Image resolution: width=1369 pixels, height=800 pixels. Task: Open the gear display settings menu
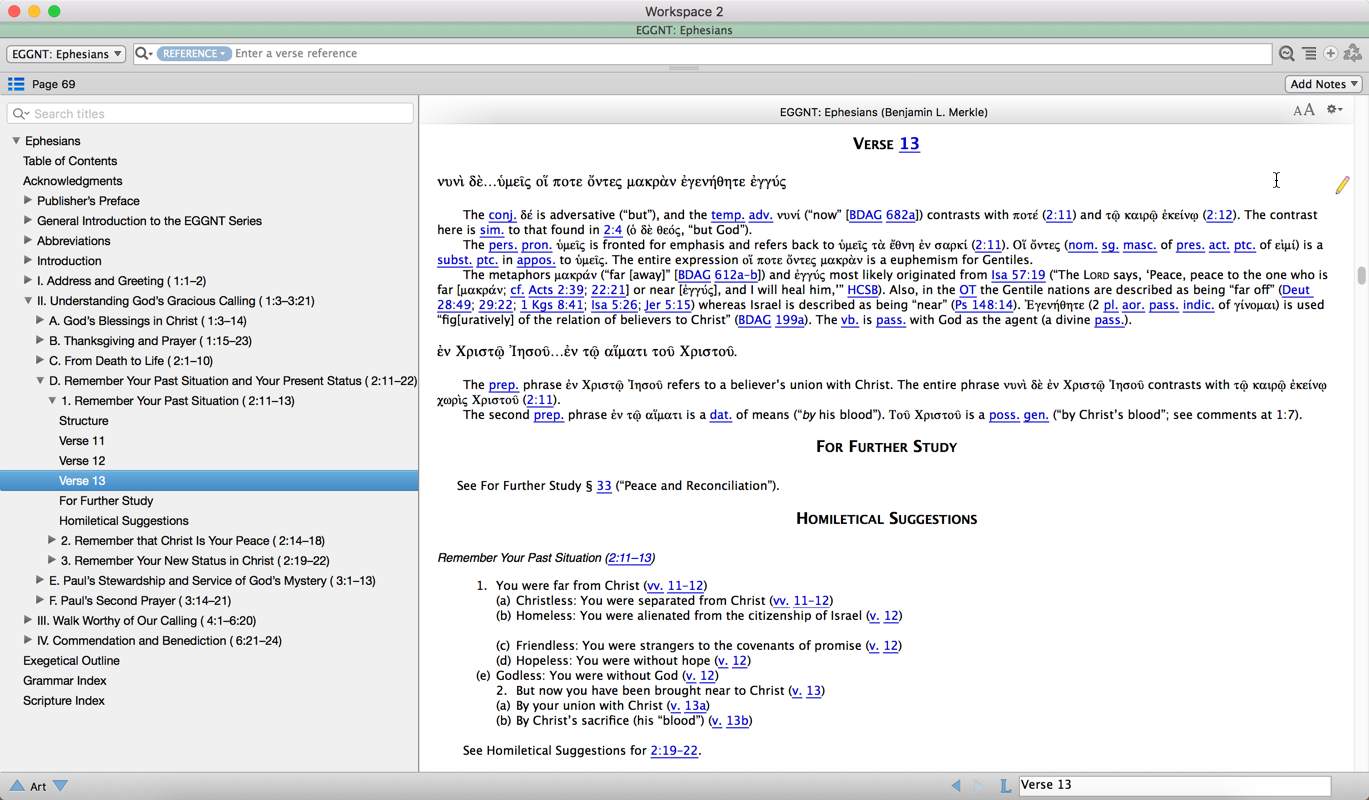(x=1334, y=110)
